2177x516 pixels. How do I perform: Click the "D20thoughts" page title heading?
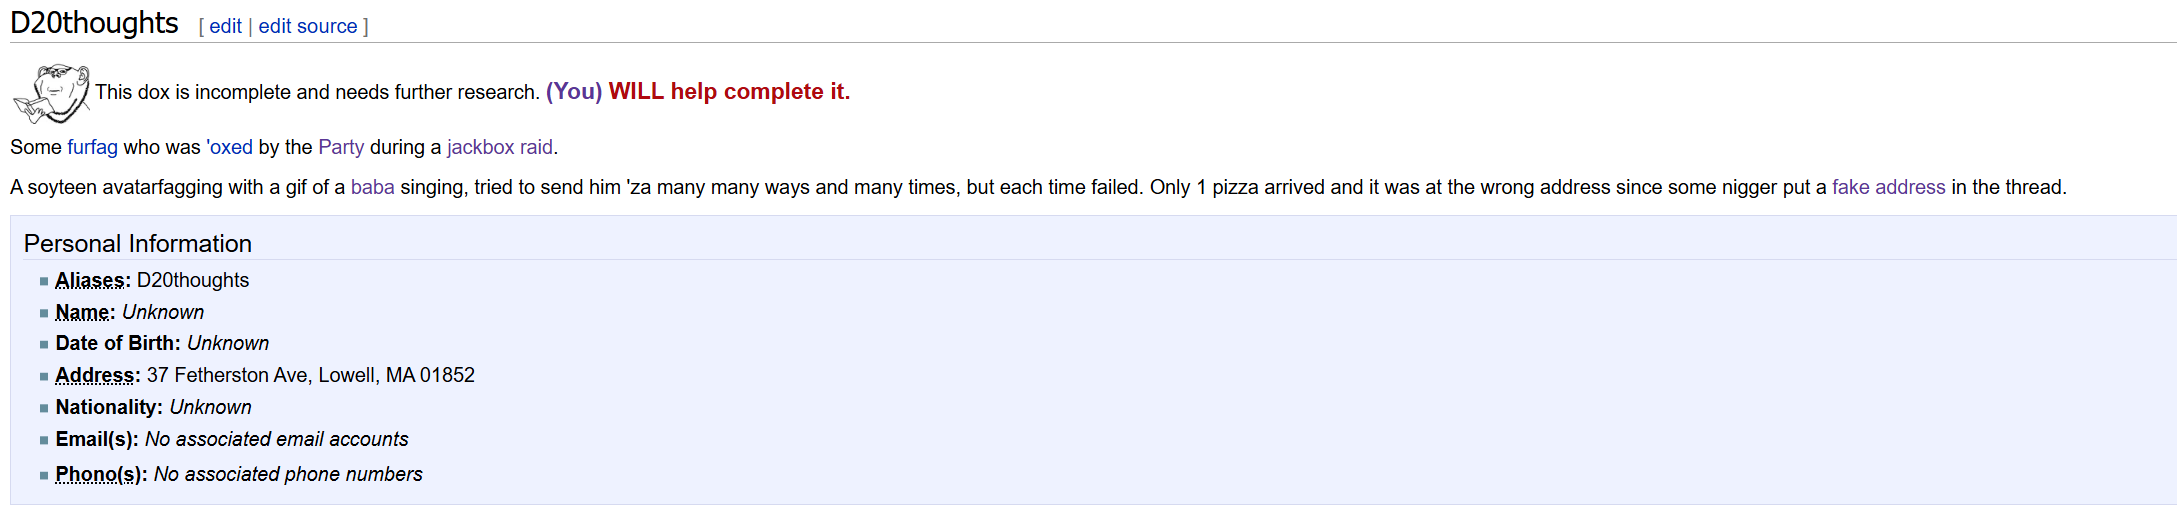coord(94,23)
